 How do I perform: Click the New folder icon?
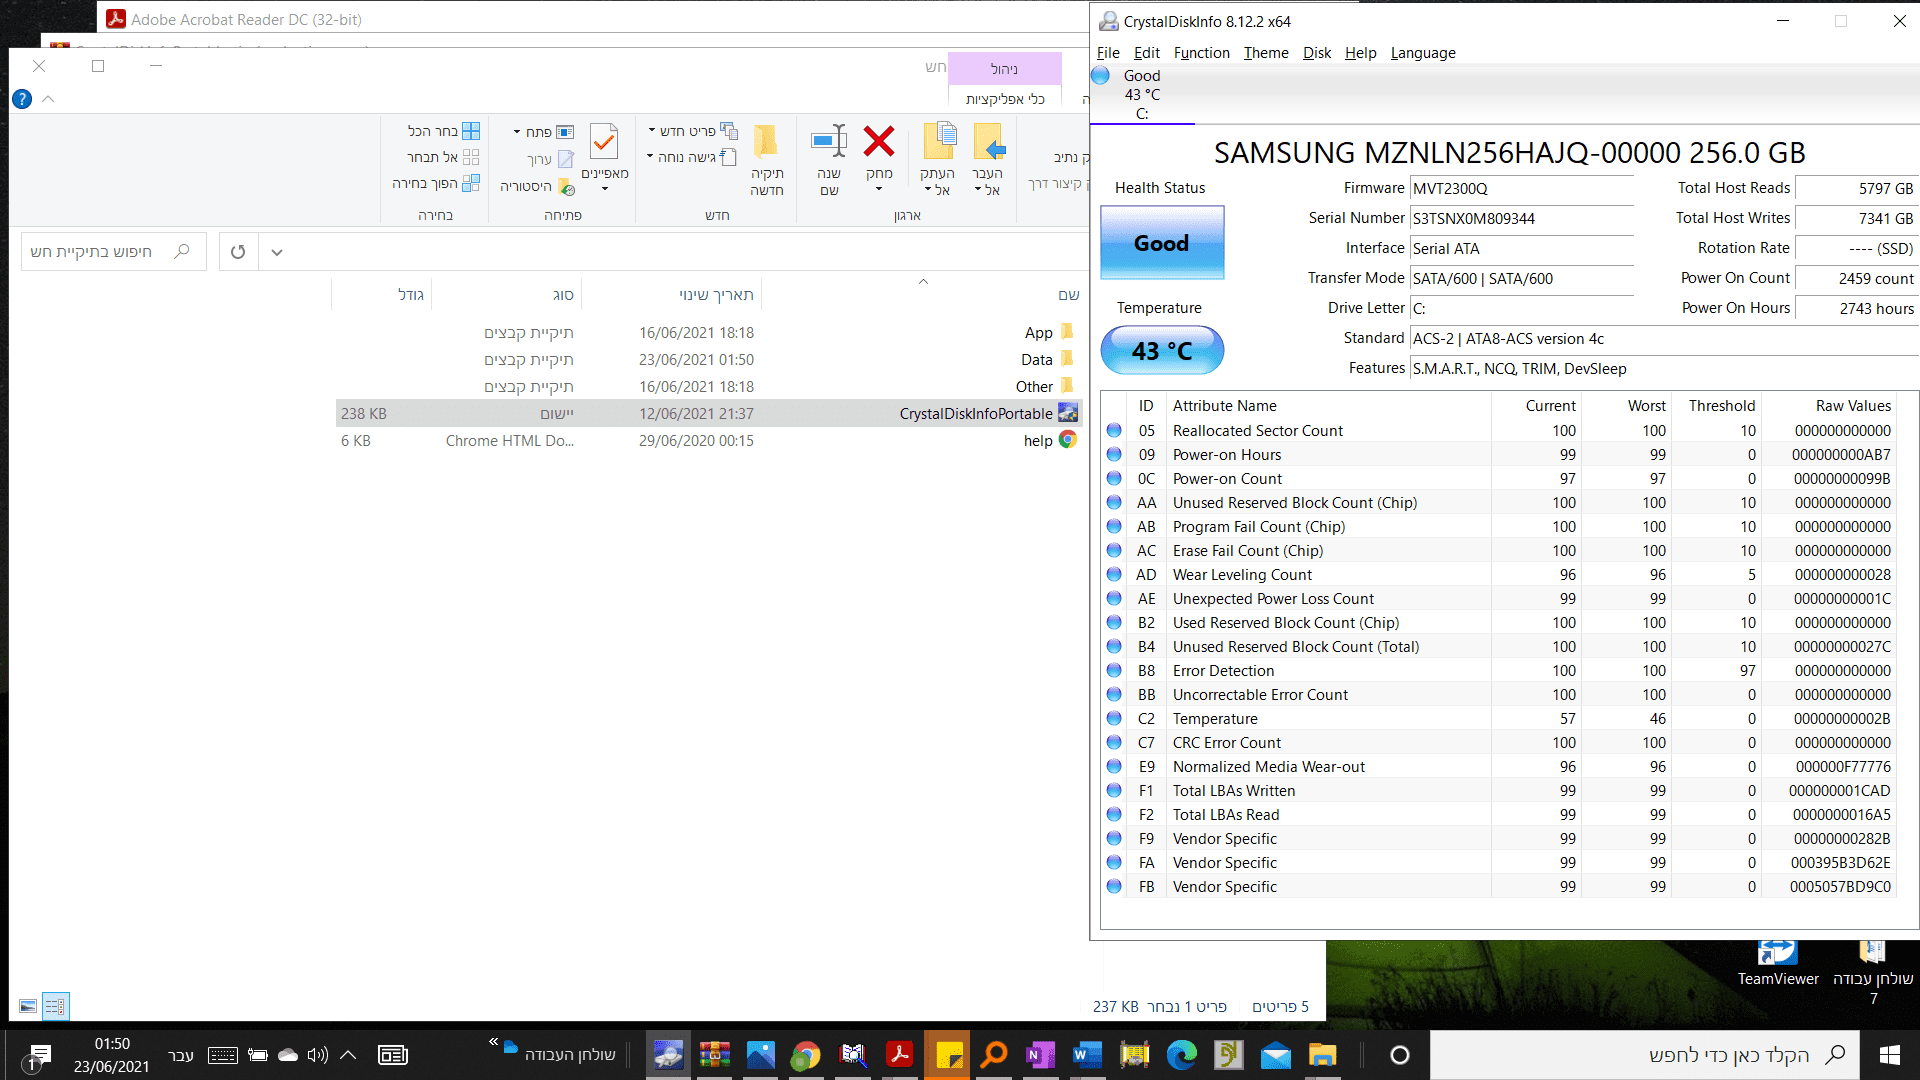tap(766, 142)
